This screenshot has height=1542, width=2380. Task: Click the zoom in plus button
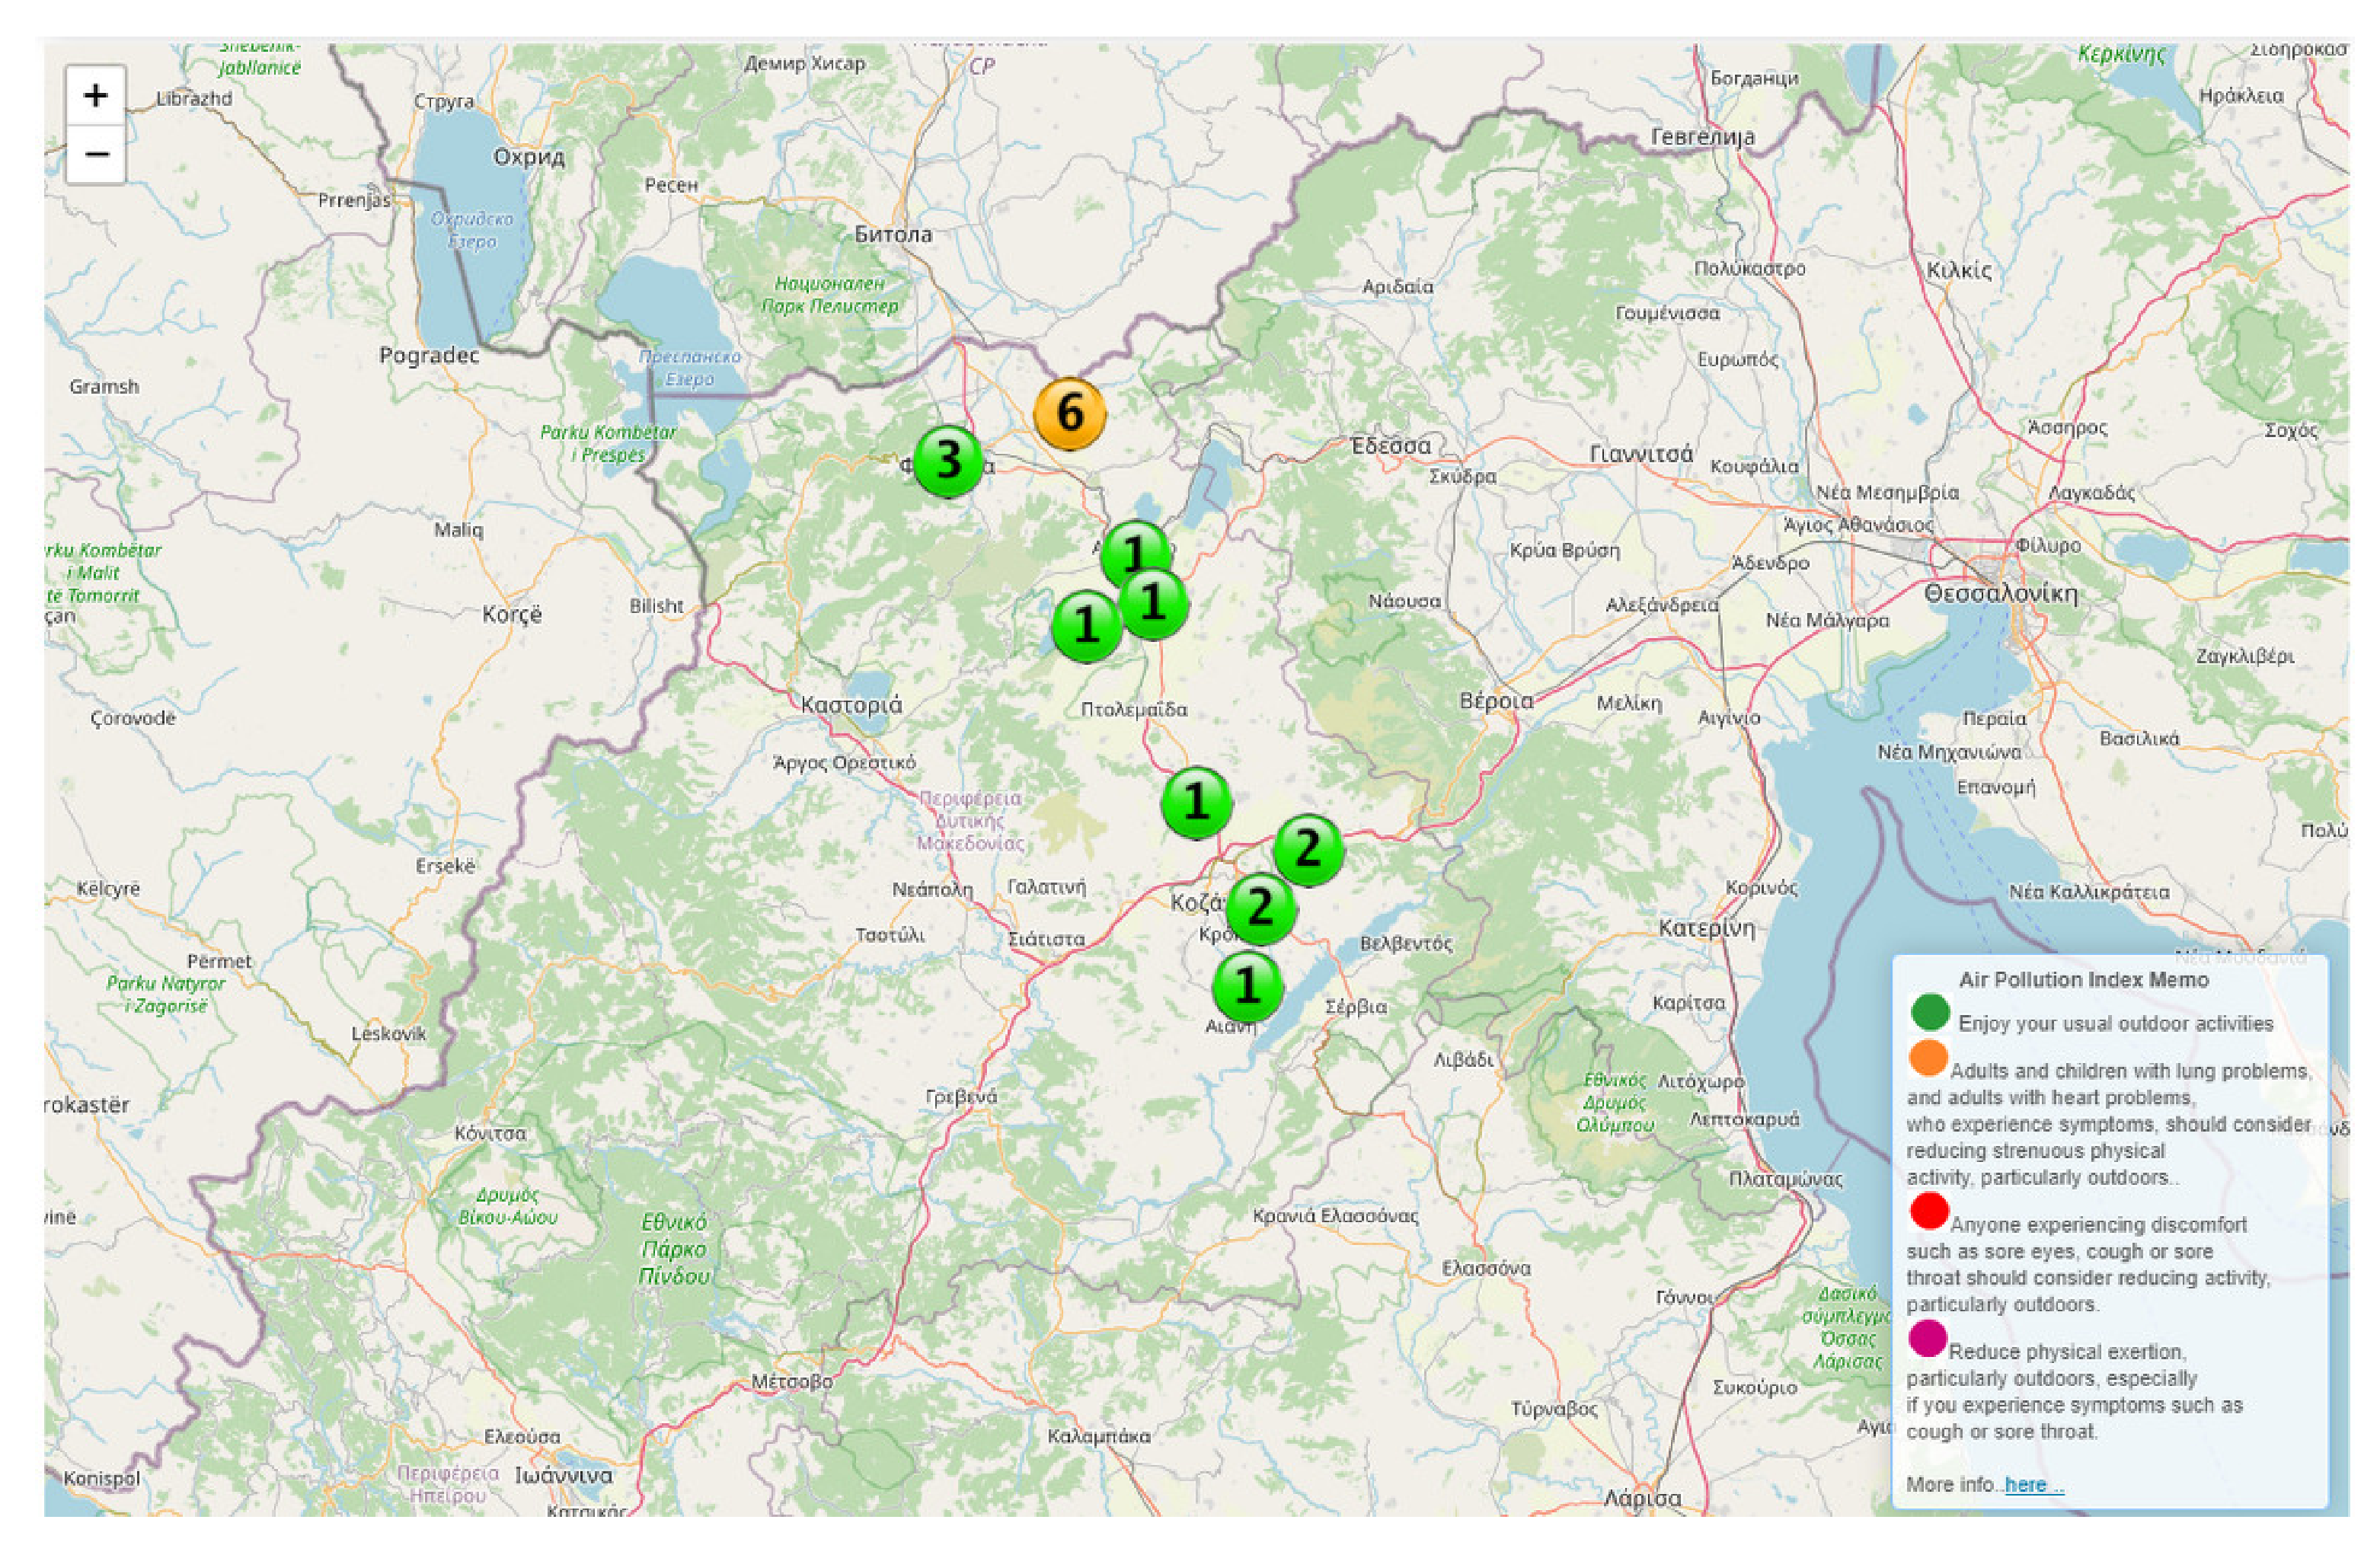pos(95,96)
